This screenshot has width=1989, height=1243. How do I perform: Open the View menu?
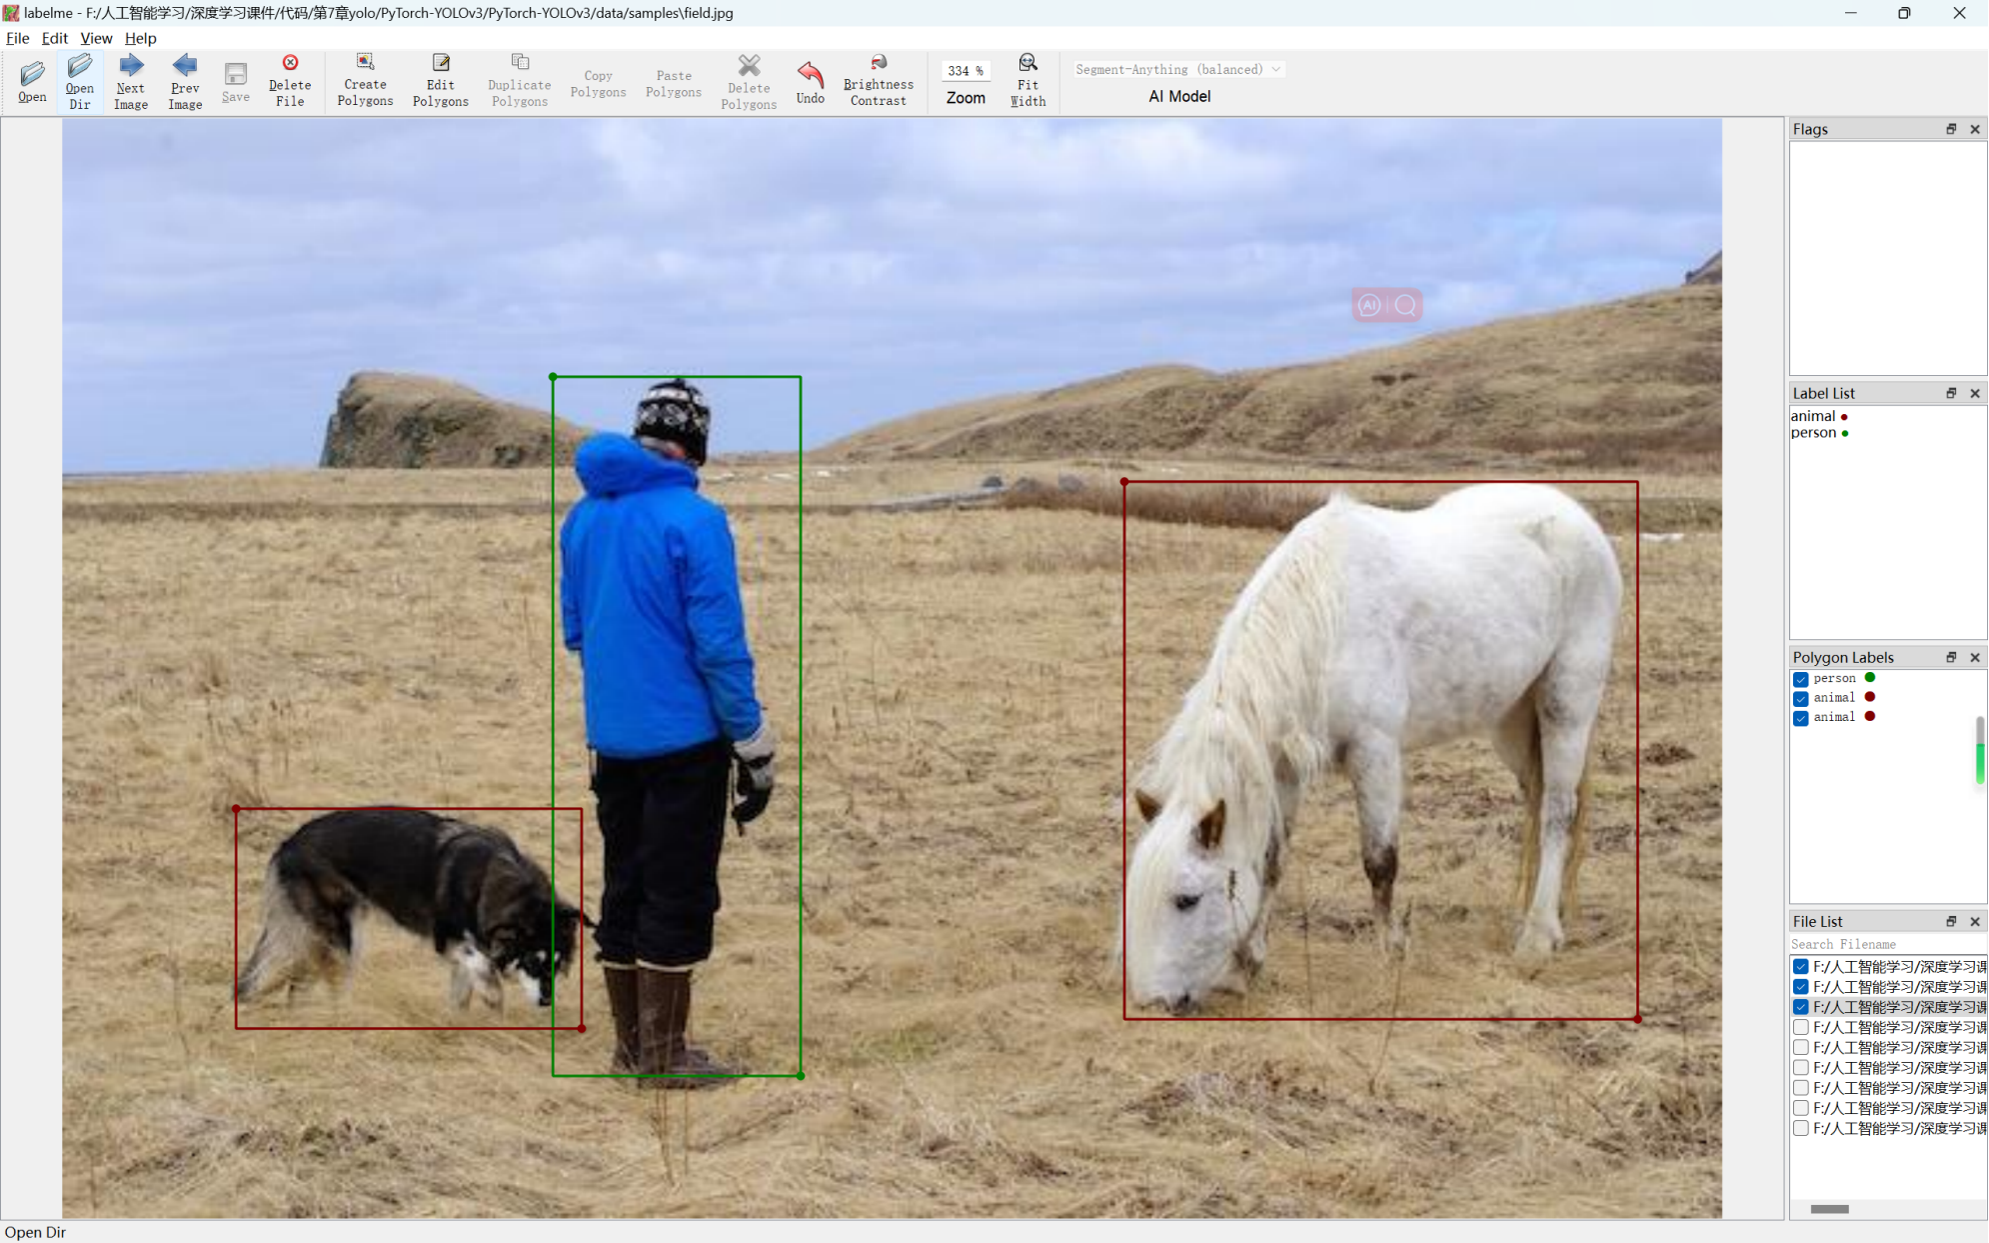coord(96,38)
